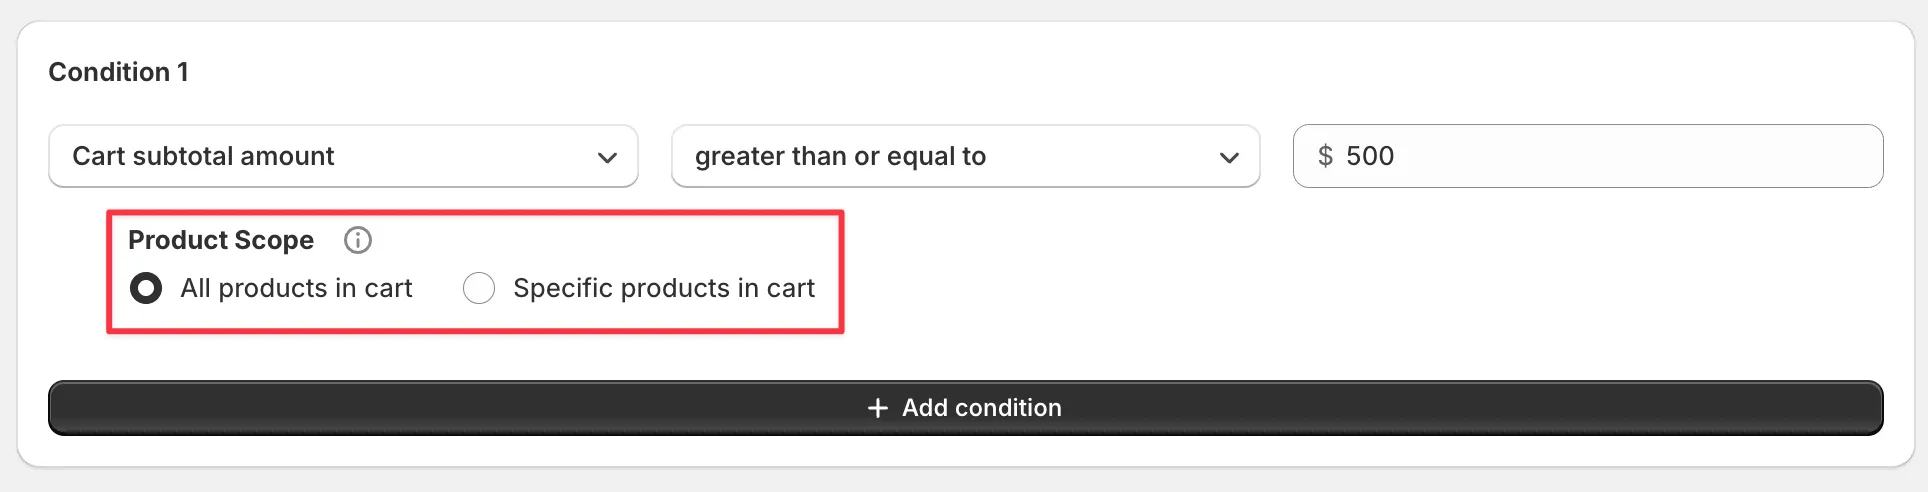Image resolution: width=1928 pixels, height=492 pixels.
Task: Click the amount input field showing 500
Action: pyautogui.click(x=1600, y=156)
